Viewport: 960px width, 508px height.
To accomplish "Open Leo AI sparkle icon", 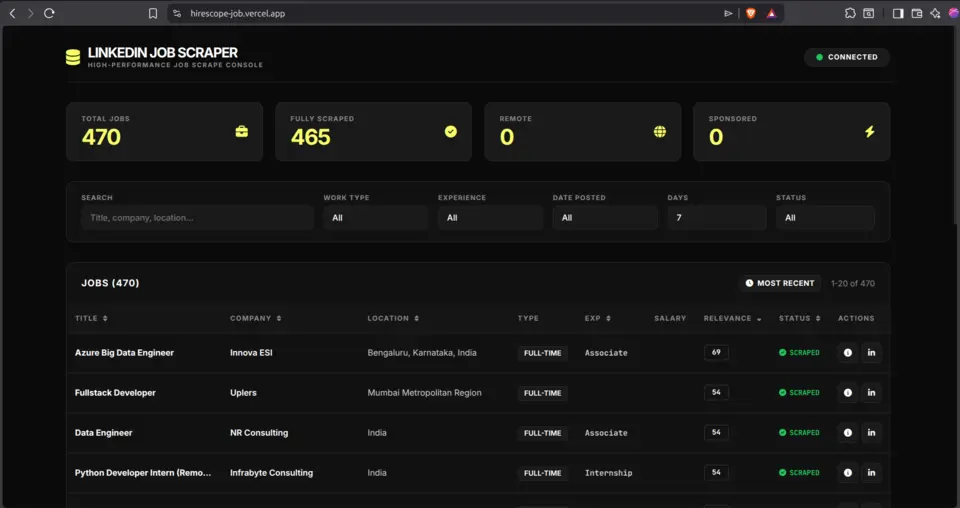I will pos(935,13).
